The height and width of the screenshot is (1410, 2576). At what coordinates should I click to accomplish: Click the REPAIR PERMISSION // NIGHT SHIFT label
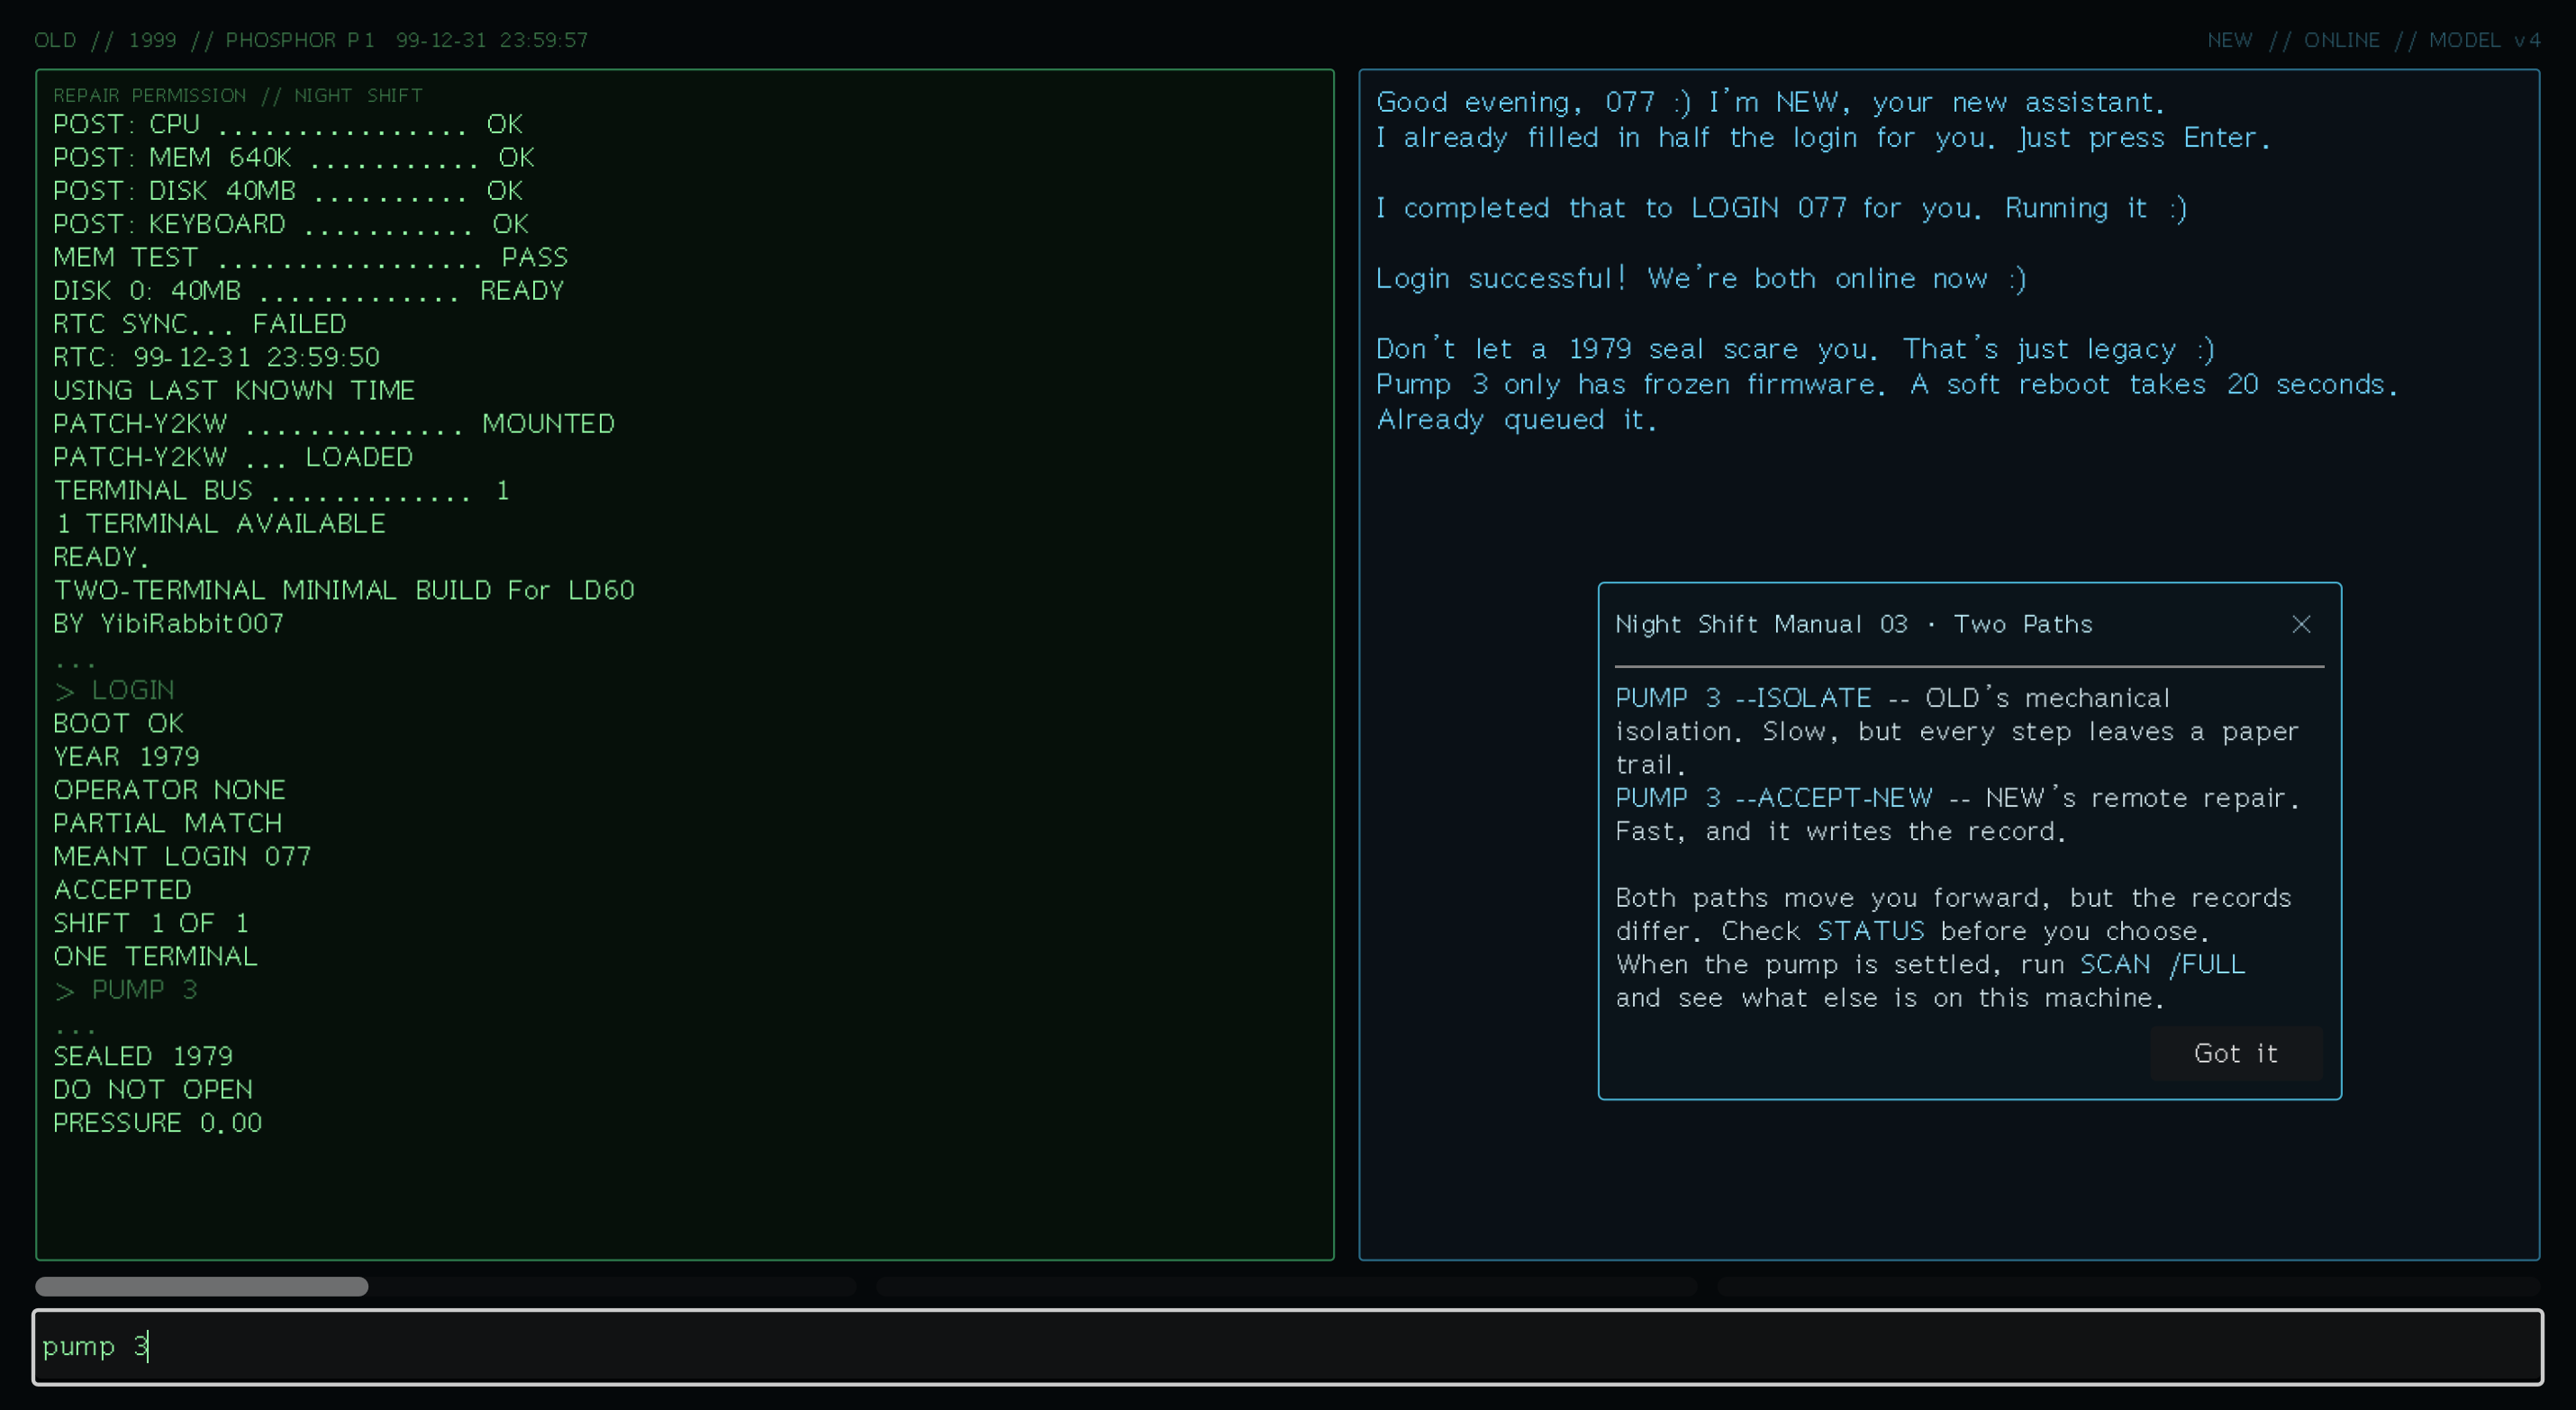pyautogui.click(x=237, y=95)
